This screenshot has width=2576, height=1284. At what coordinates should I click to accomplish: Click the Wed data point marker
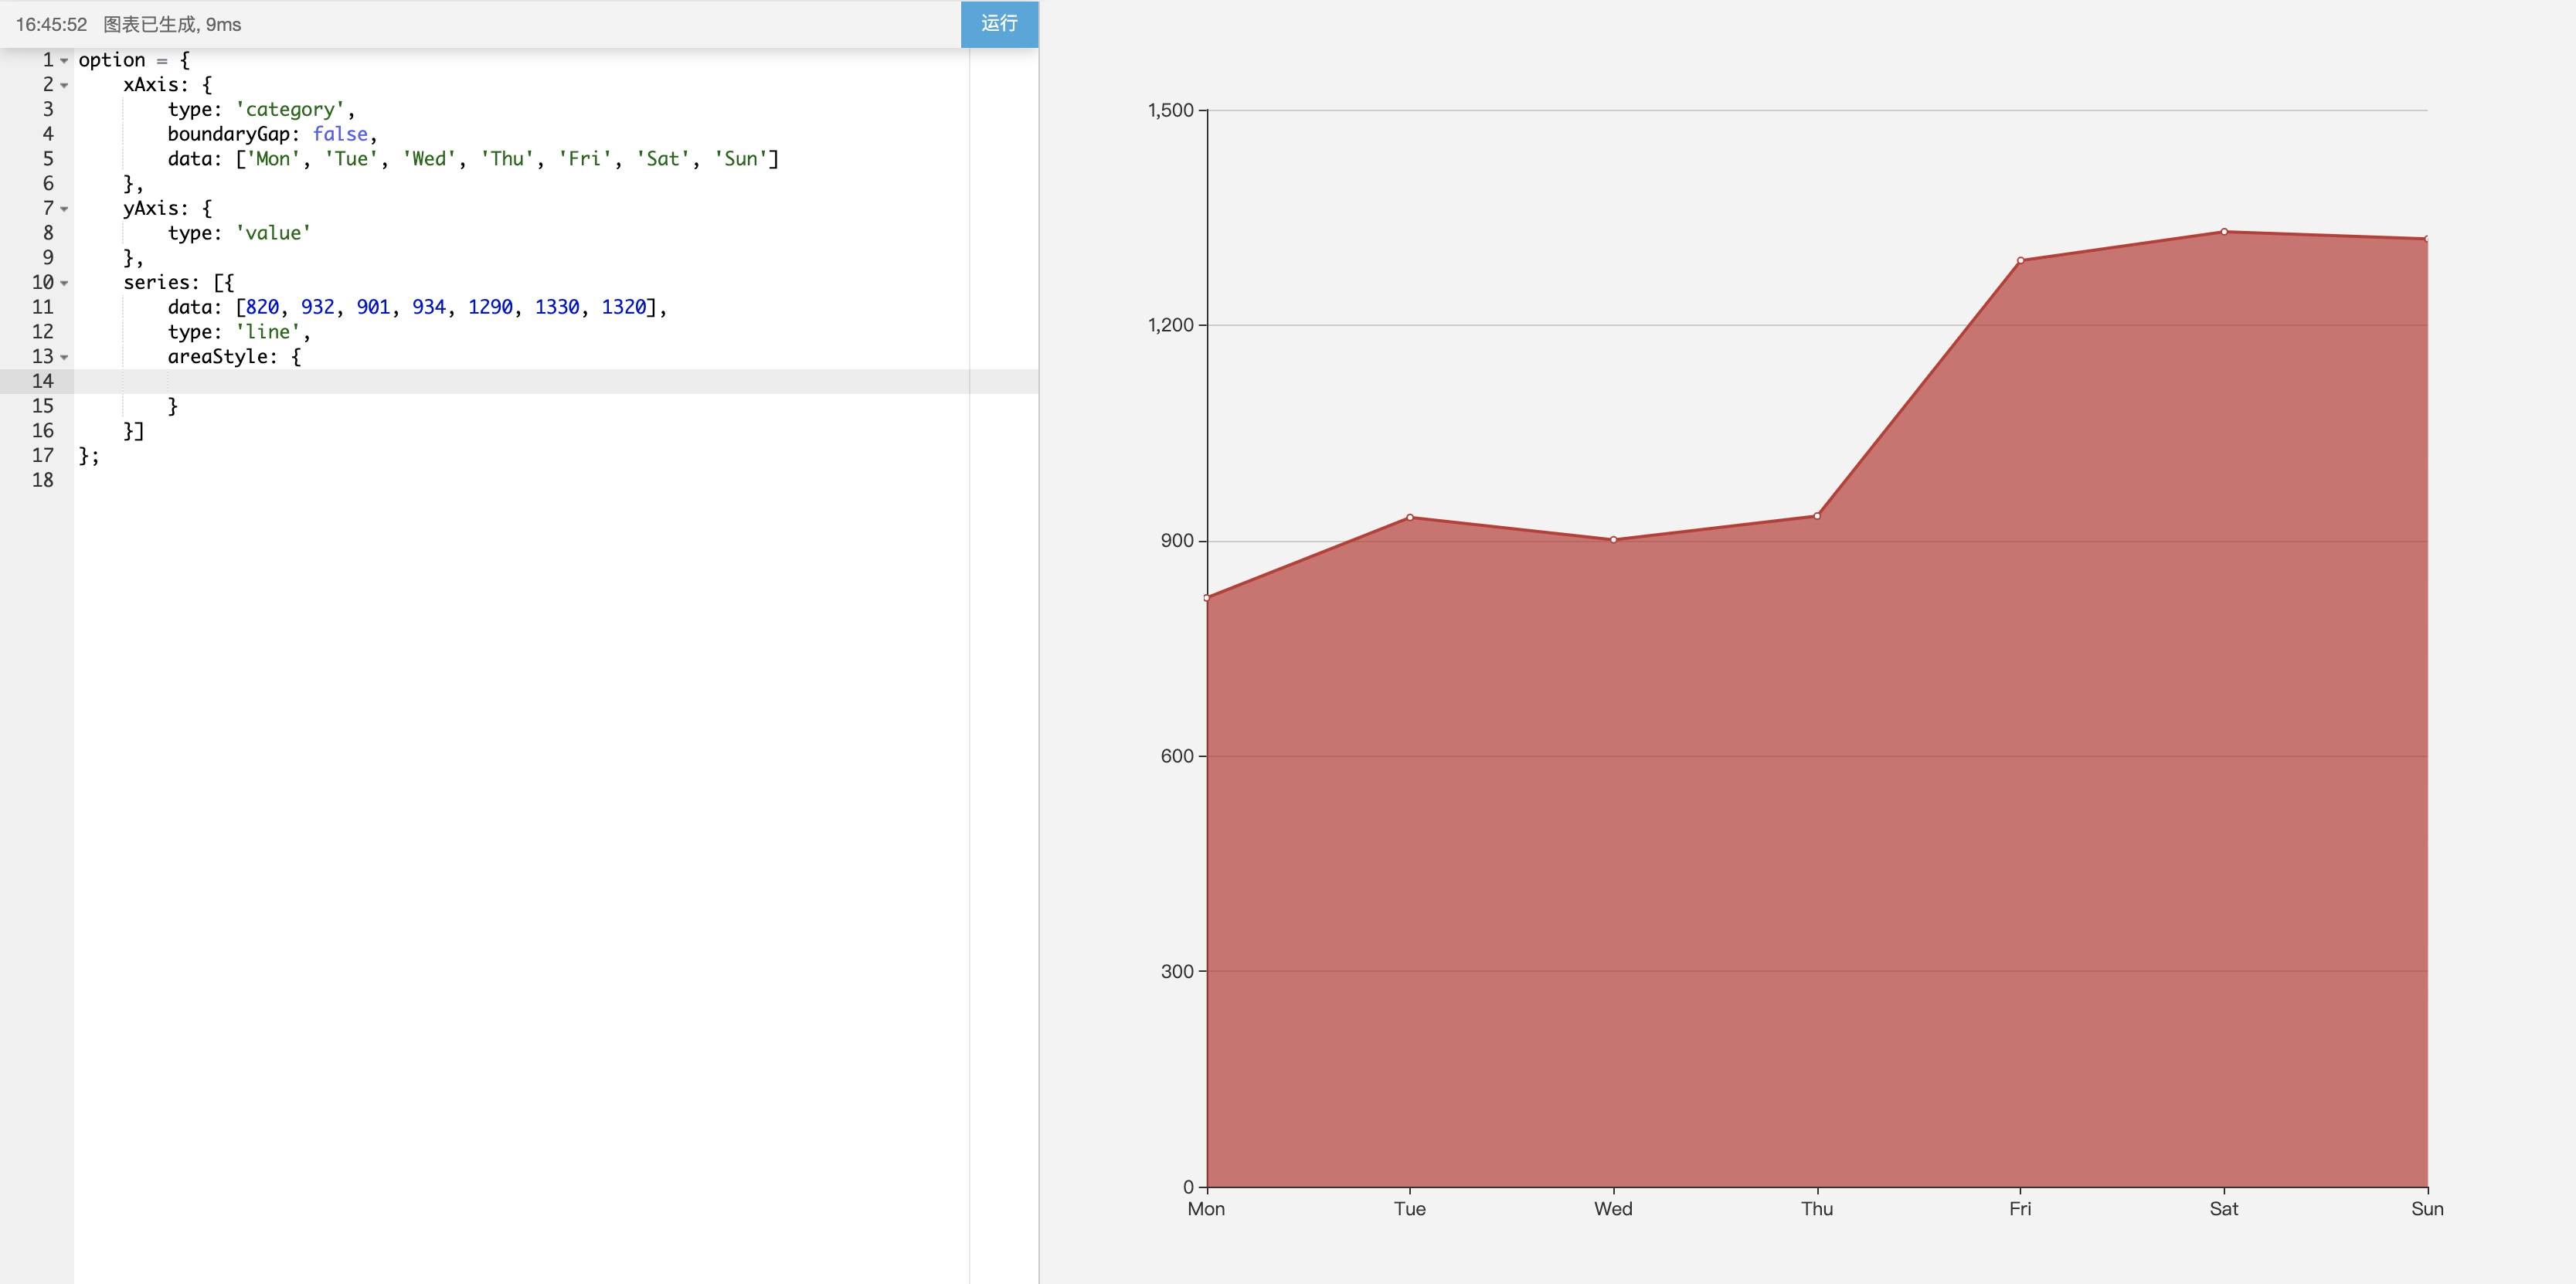[x=1613, y=540]
